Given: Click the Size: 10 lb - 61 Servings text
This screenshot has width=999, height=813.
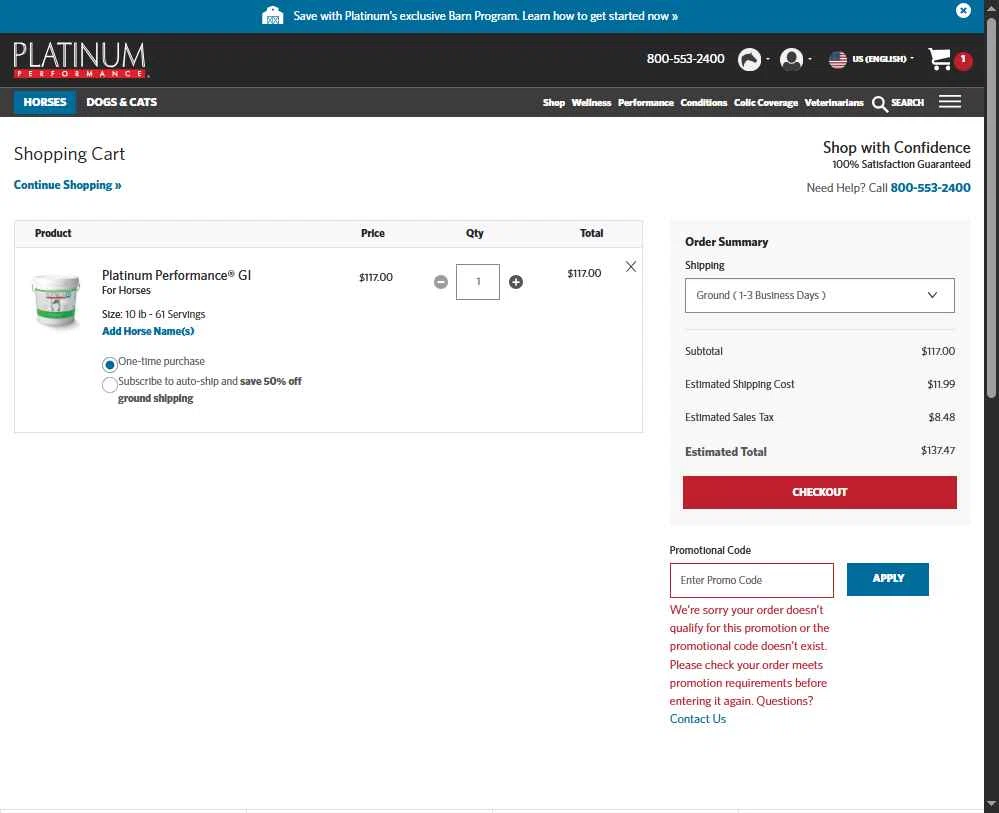Looking at the screenshot, I should pos(154,315).
